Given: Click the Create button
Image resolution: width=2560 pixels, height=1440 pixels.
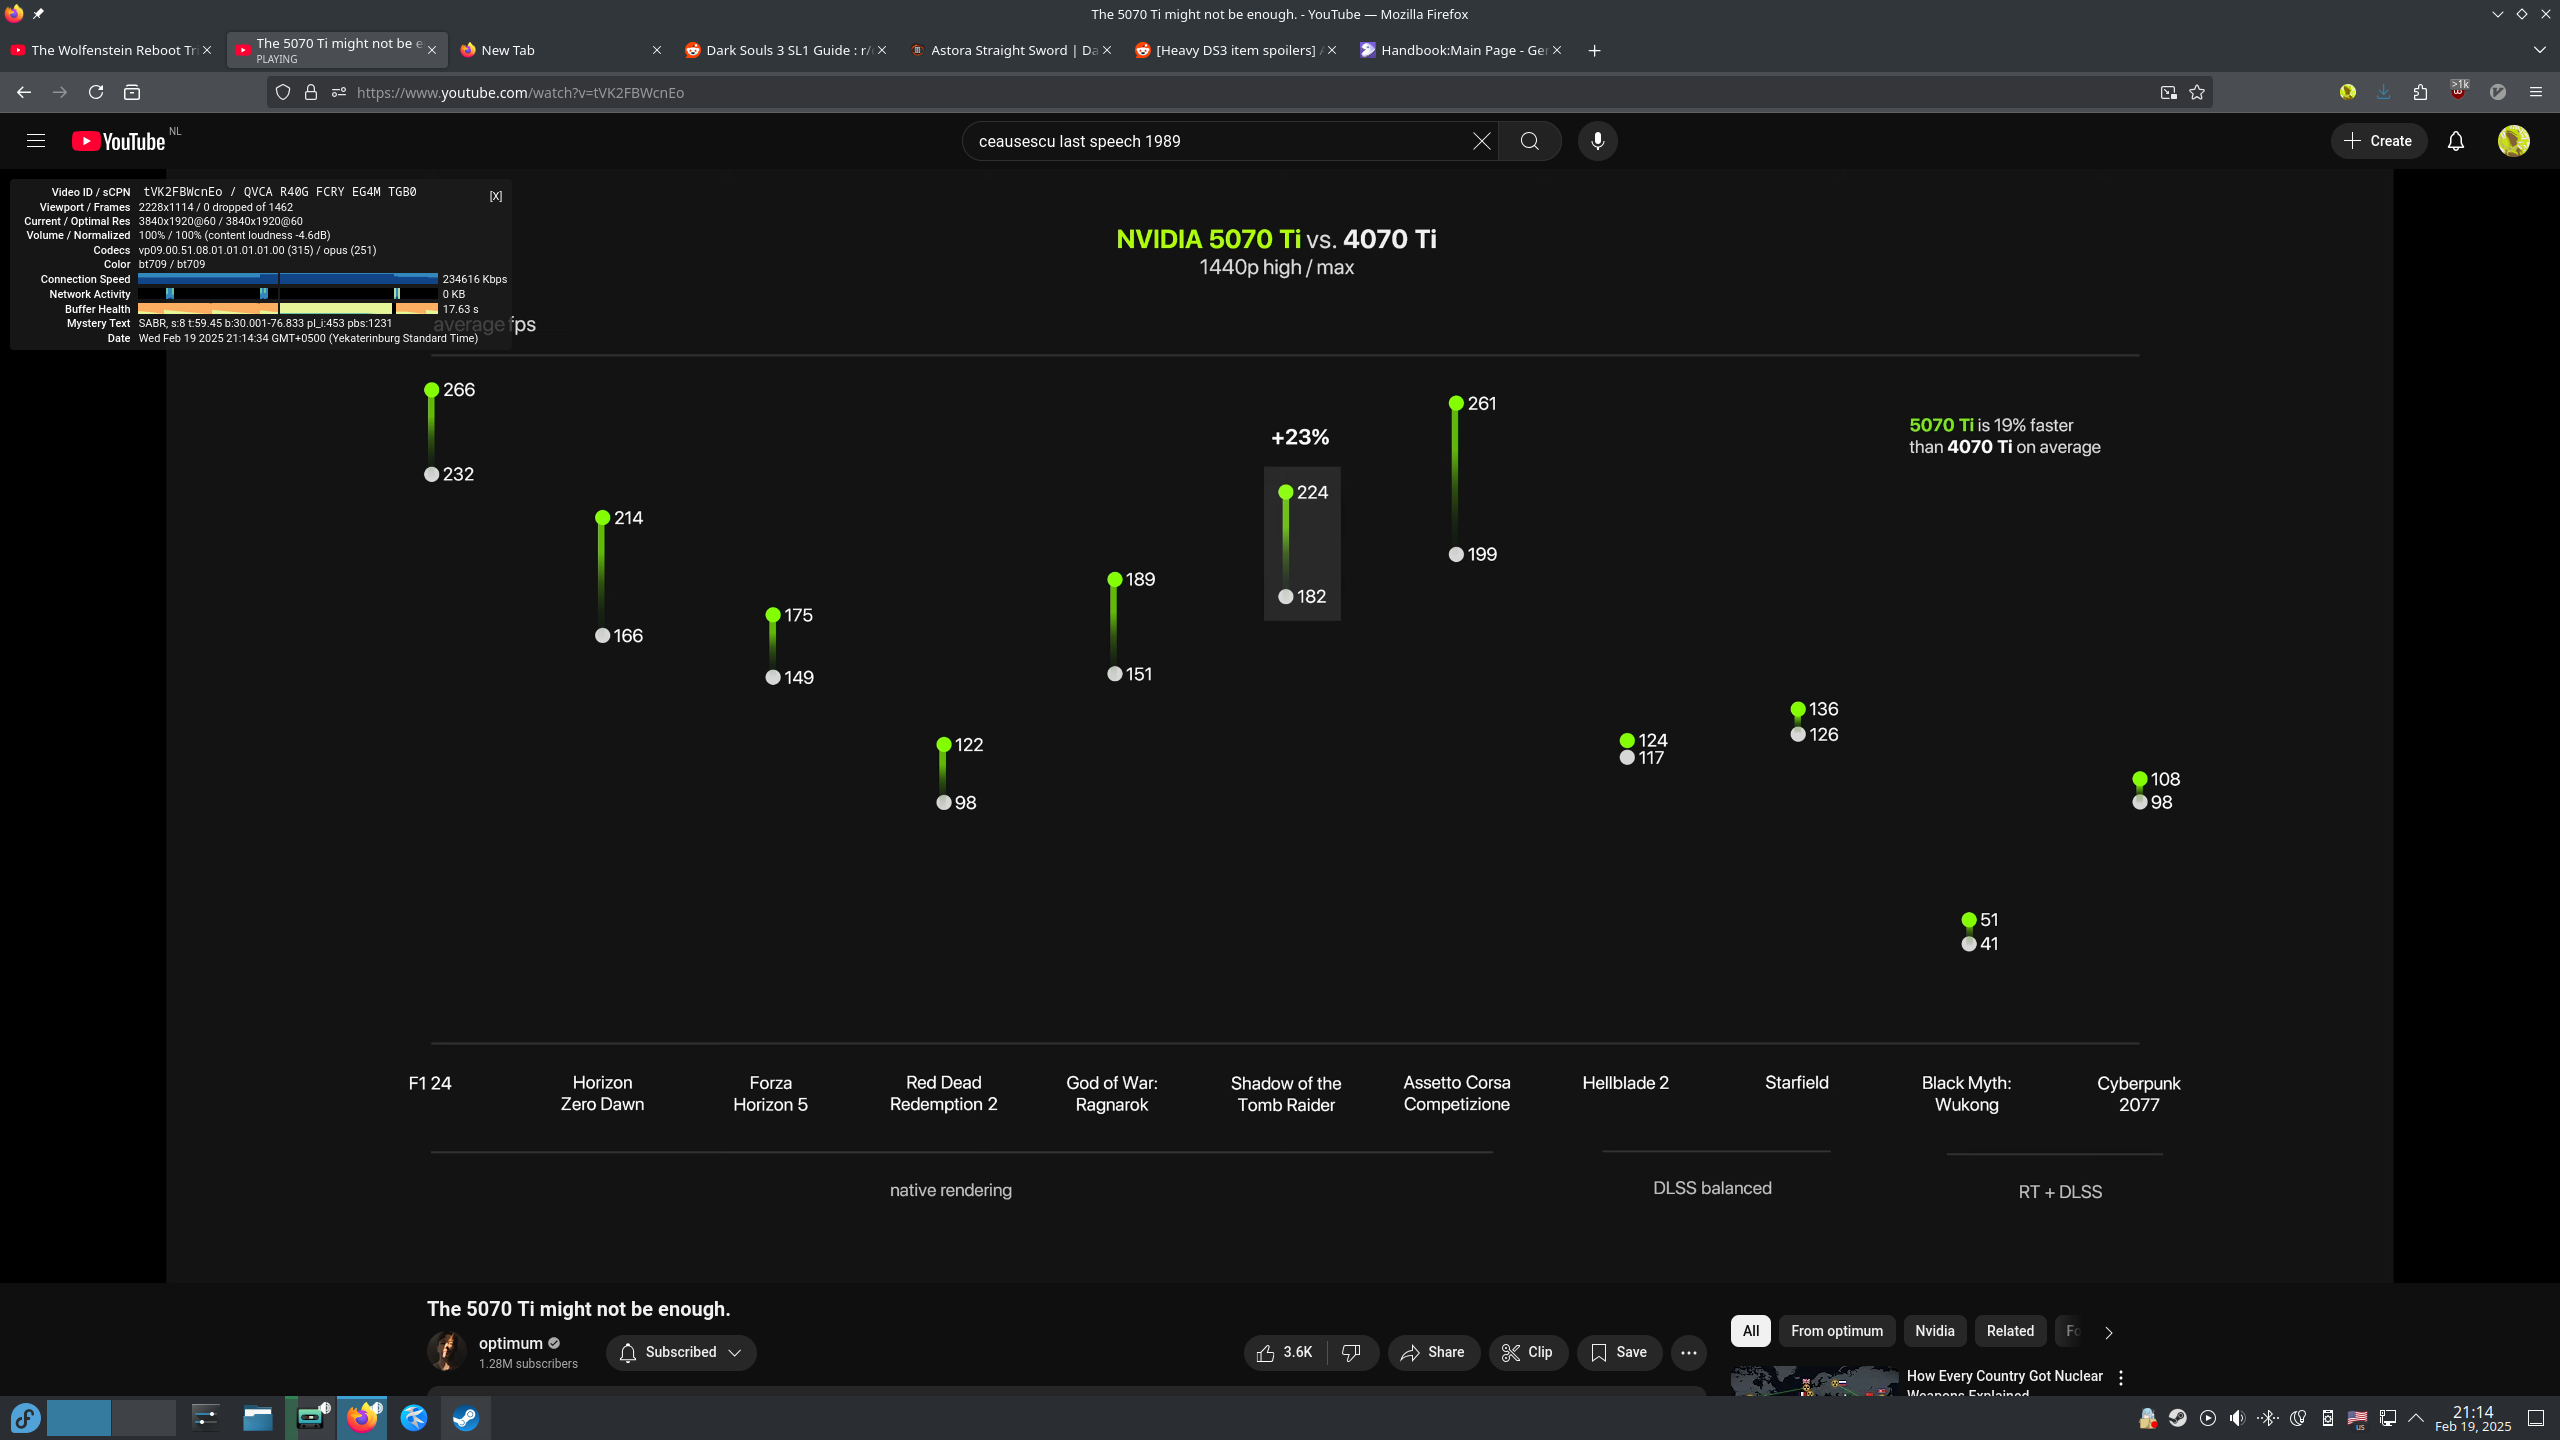Looking at the screenshot, I should click(2378, 141).
